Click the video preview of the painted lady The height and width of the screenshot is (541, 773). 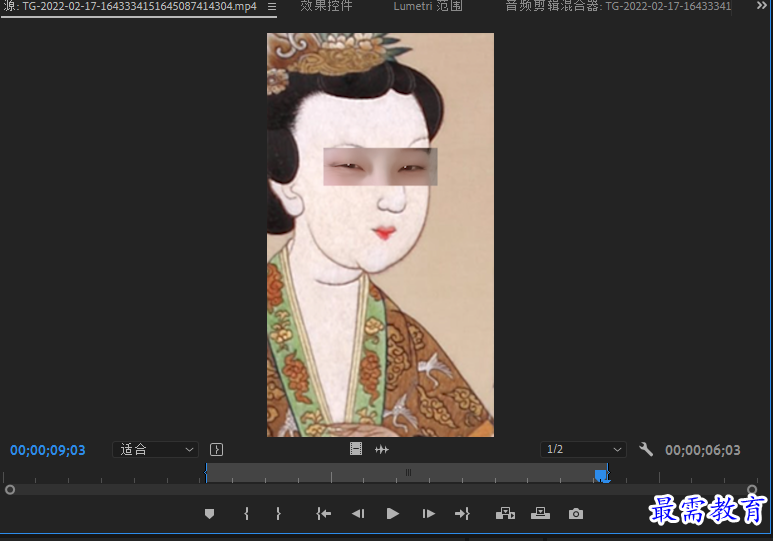[x=380, y=235]
